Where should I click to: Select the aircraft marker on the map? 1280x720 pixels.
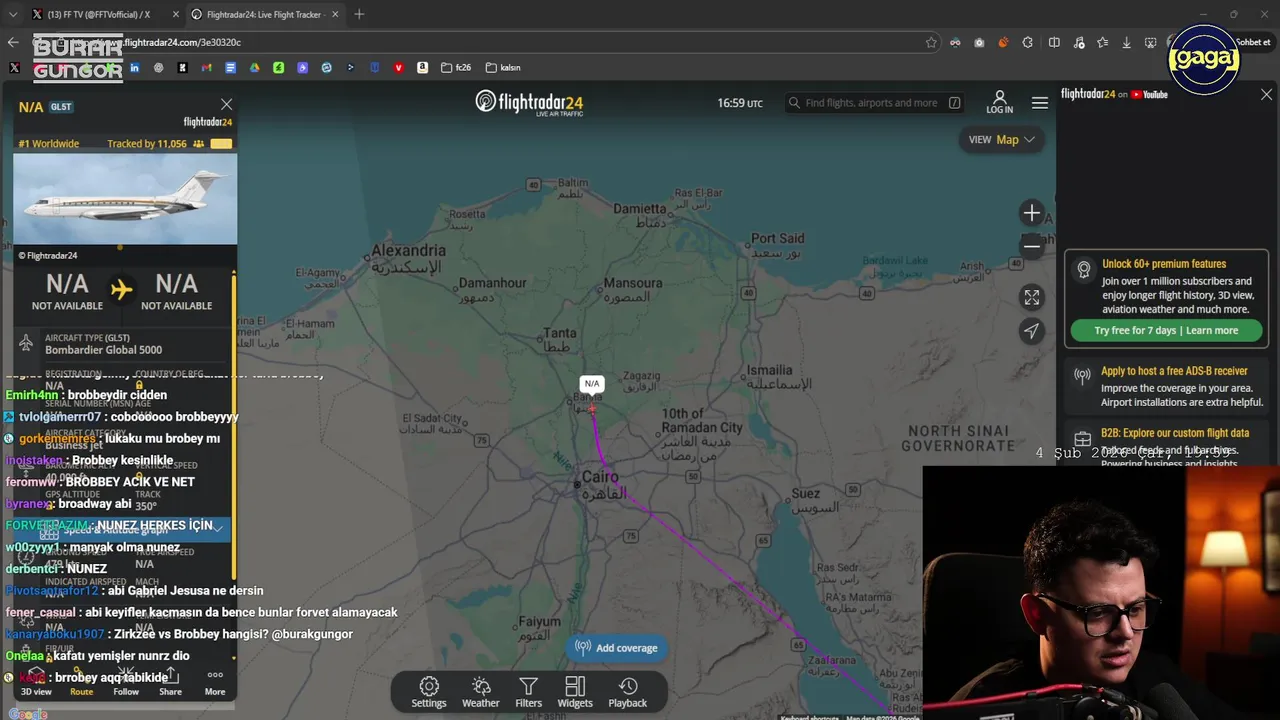(592, 406)
